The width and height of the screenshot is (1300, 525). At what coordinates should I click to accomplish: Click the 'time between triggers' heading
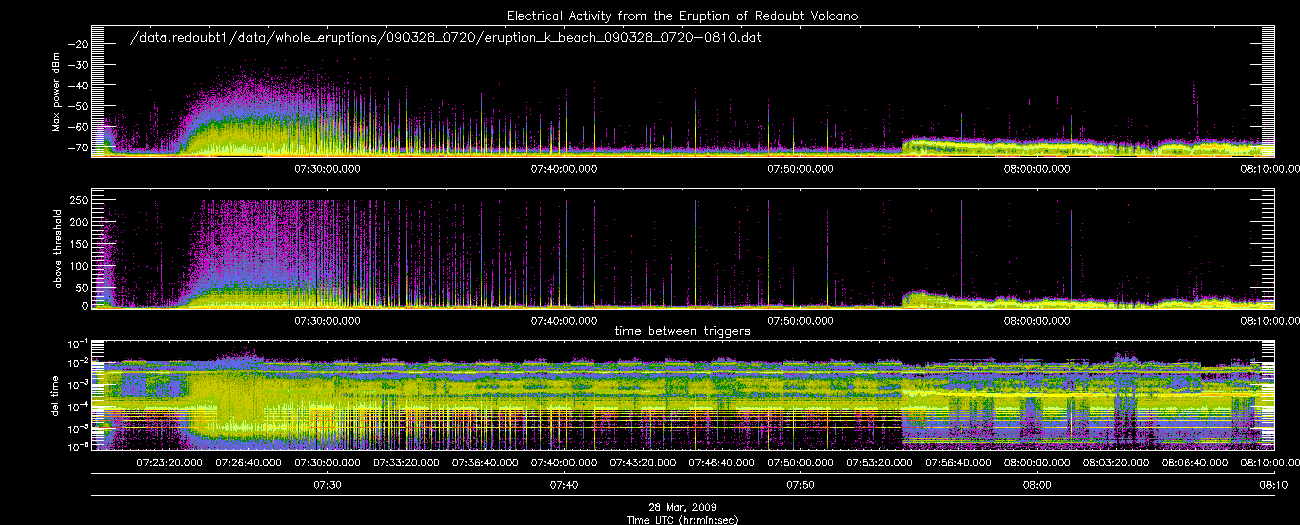click(683, 330)
